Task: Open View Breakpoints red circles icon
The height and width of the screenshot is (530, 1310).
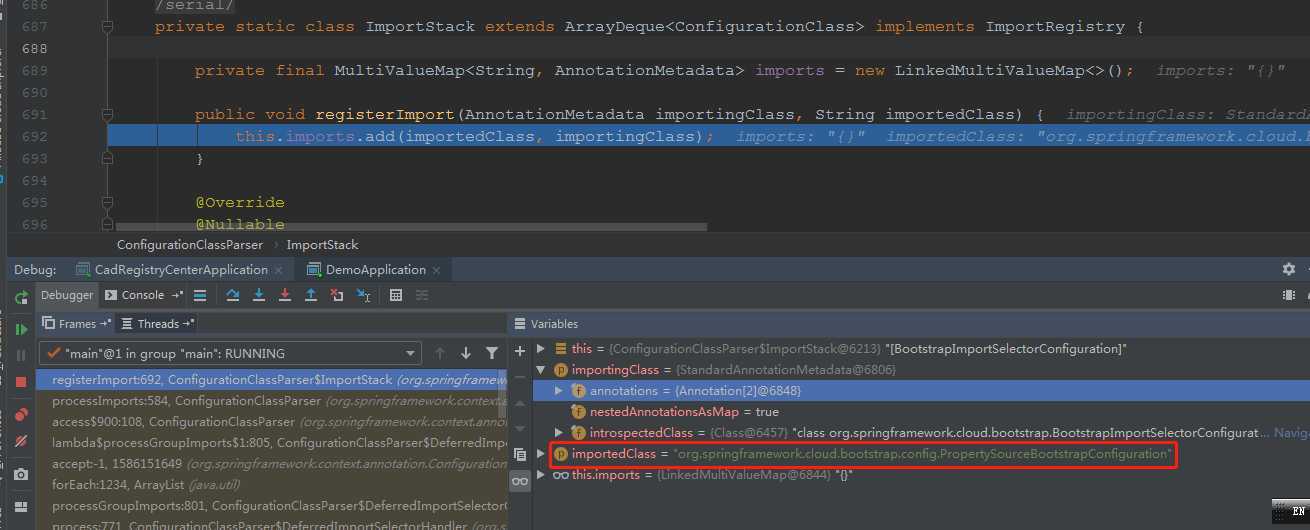Action: (21, 414)
